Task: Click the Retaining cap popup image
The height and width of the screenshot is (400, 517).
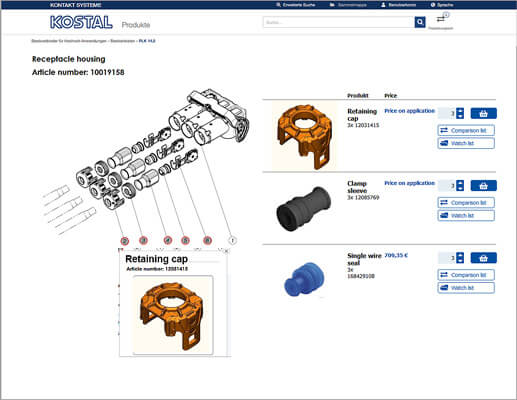Action: click(173, 315)
